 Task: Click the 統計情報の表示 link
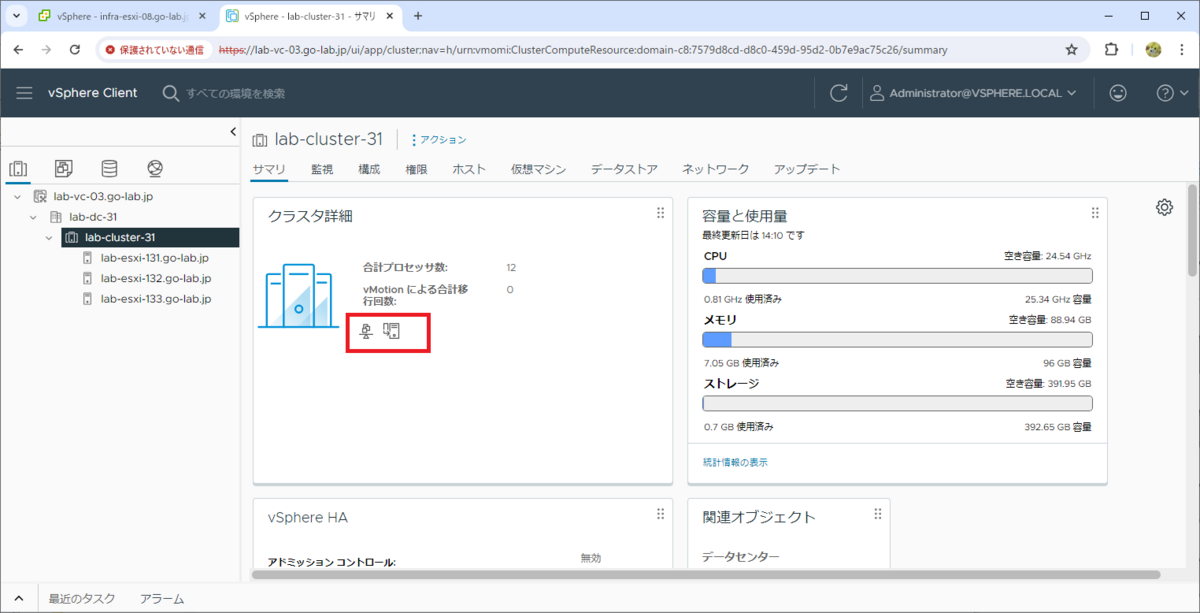tap(735, 462)
